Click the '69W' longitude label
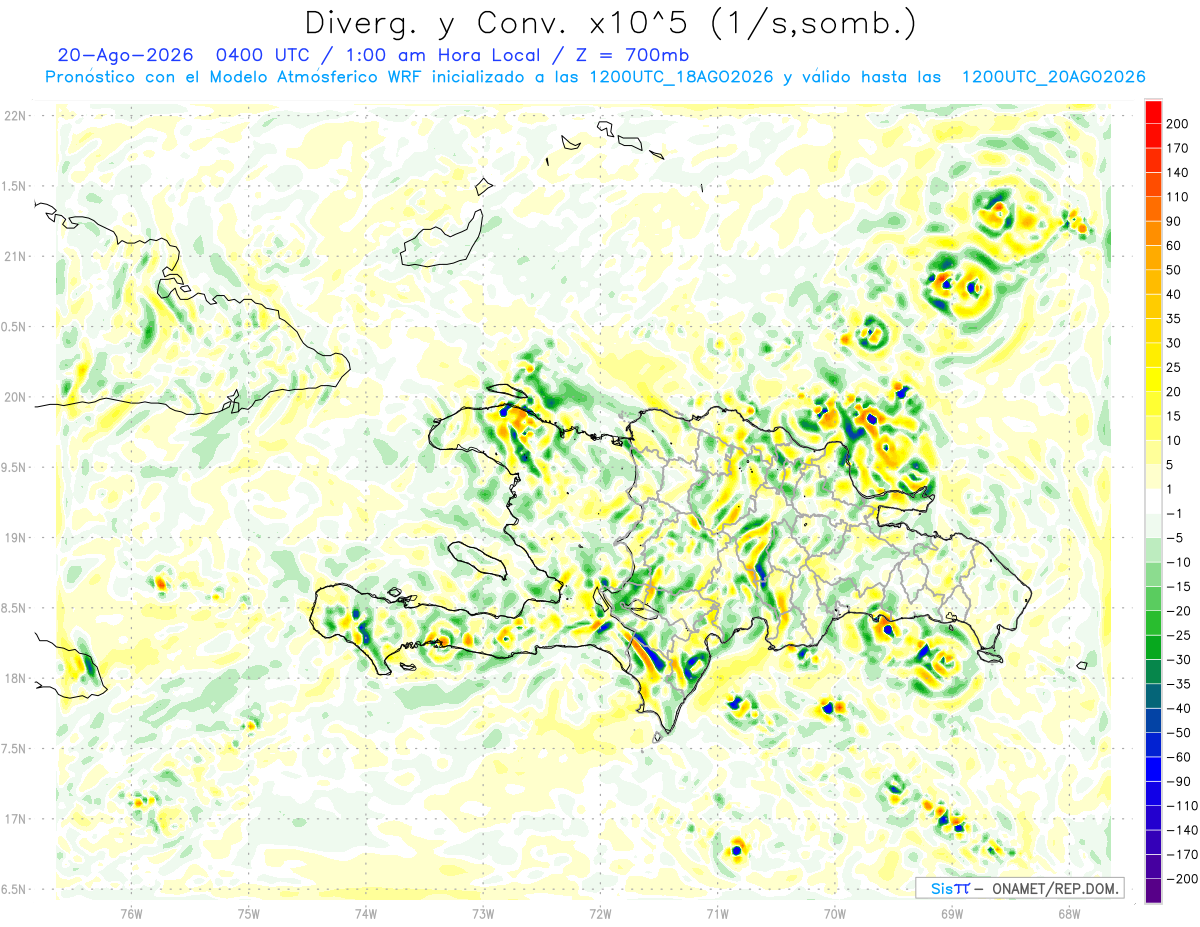Viewport: 1200px width, 927px height. pyautogui.click(x=952, y=913)
